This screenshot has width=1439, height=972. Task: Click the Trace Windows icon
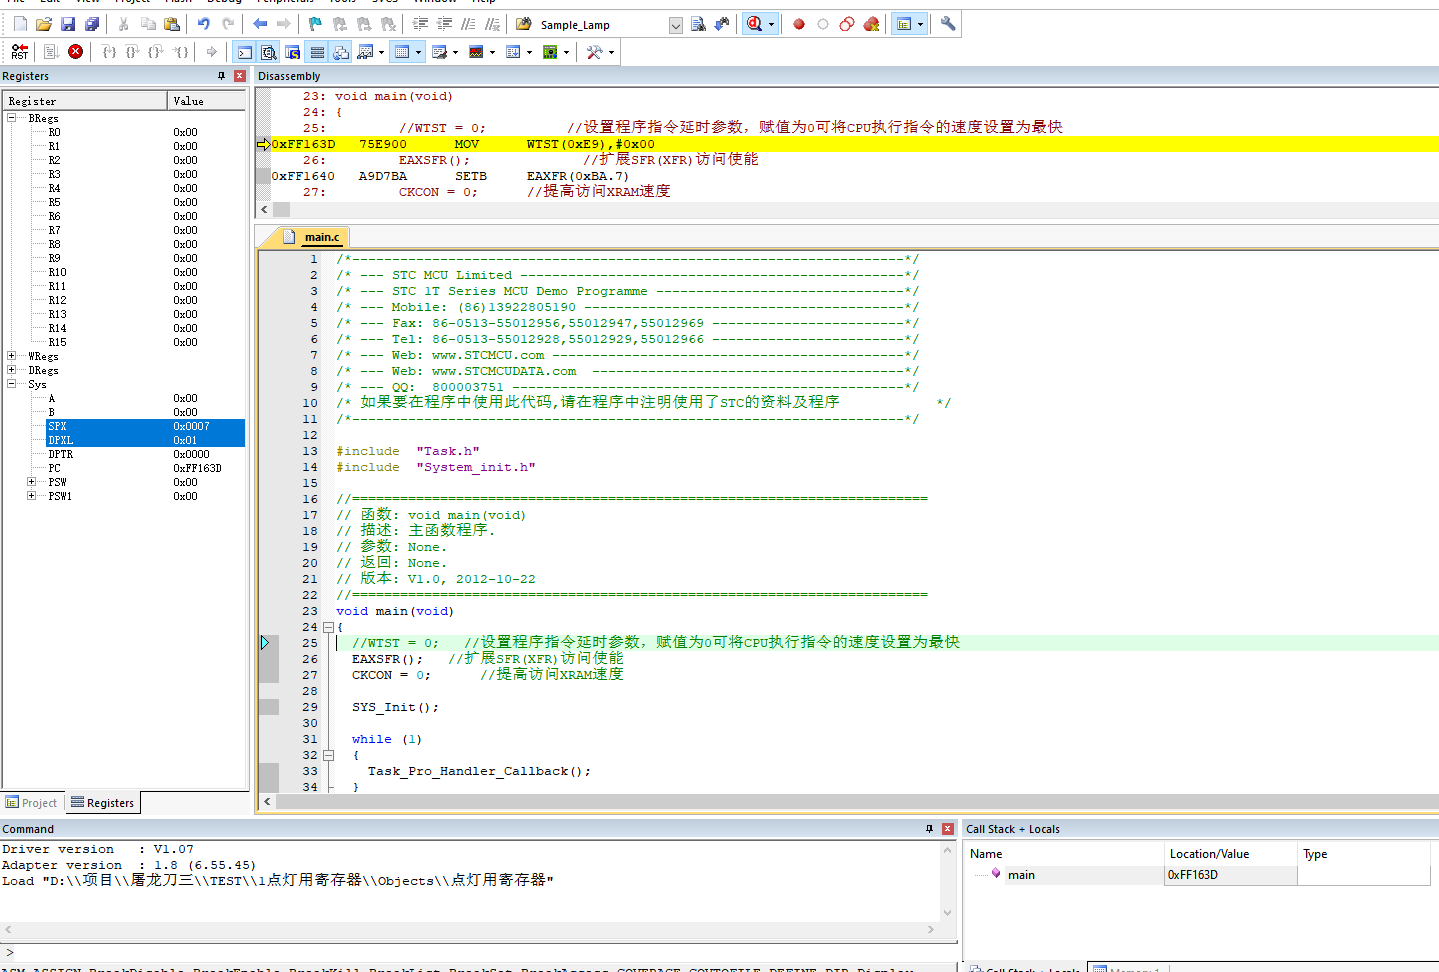click(513, 52)
